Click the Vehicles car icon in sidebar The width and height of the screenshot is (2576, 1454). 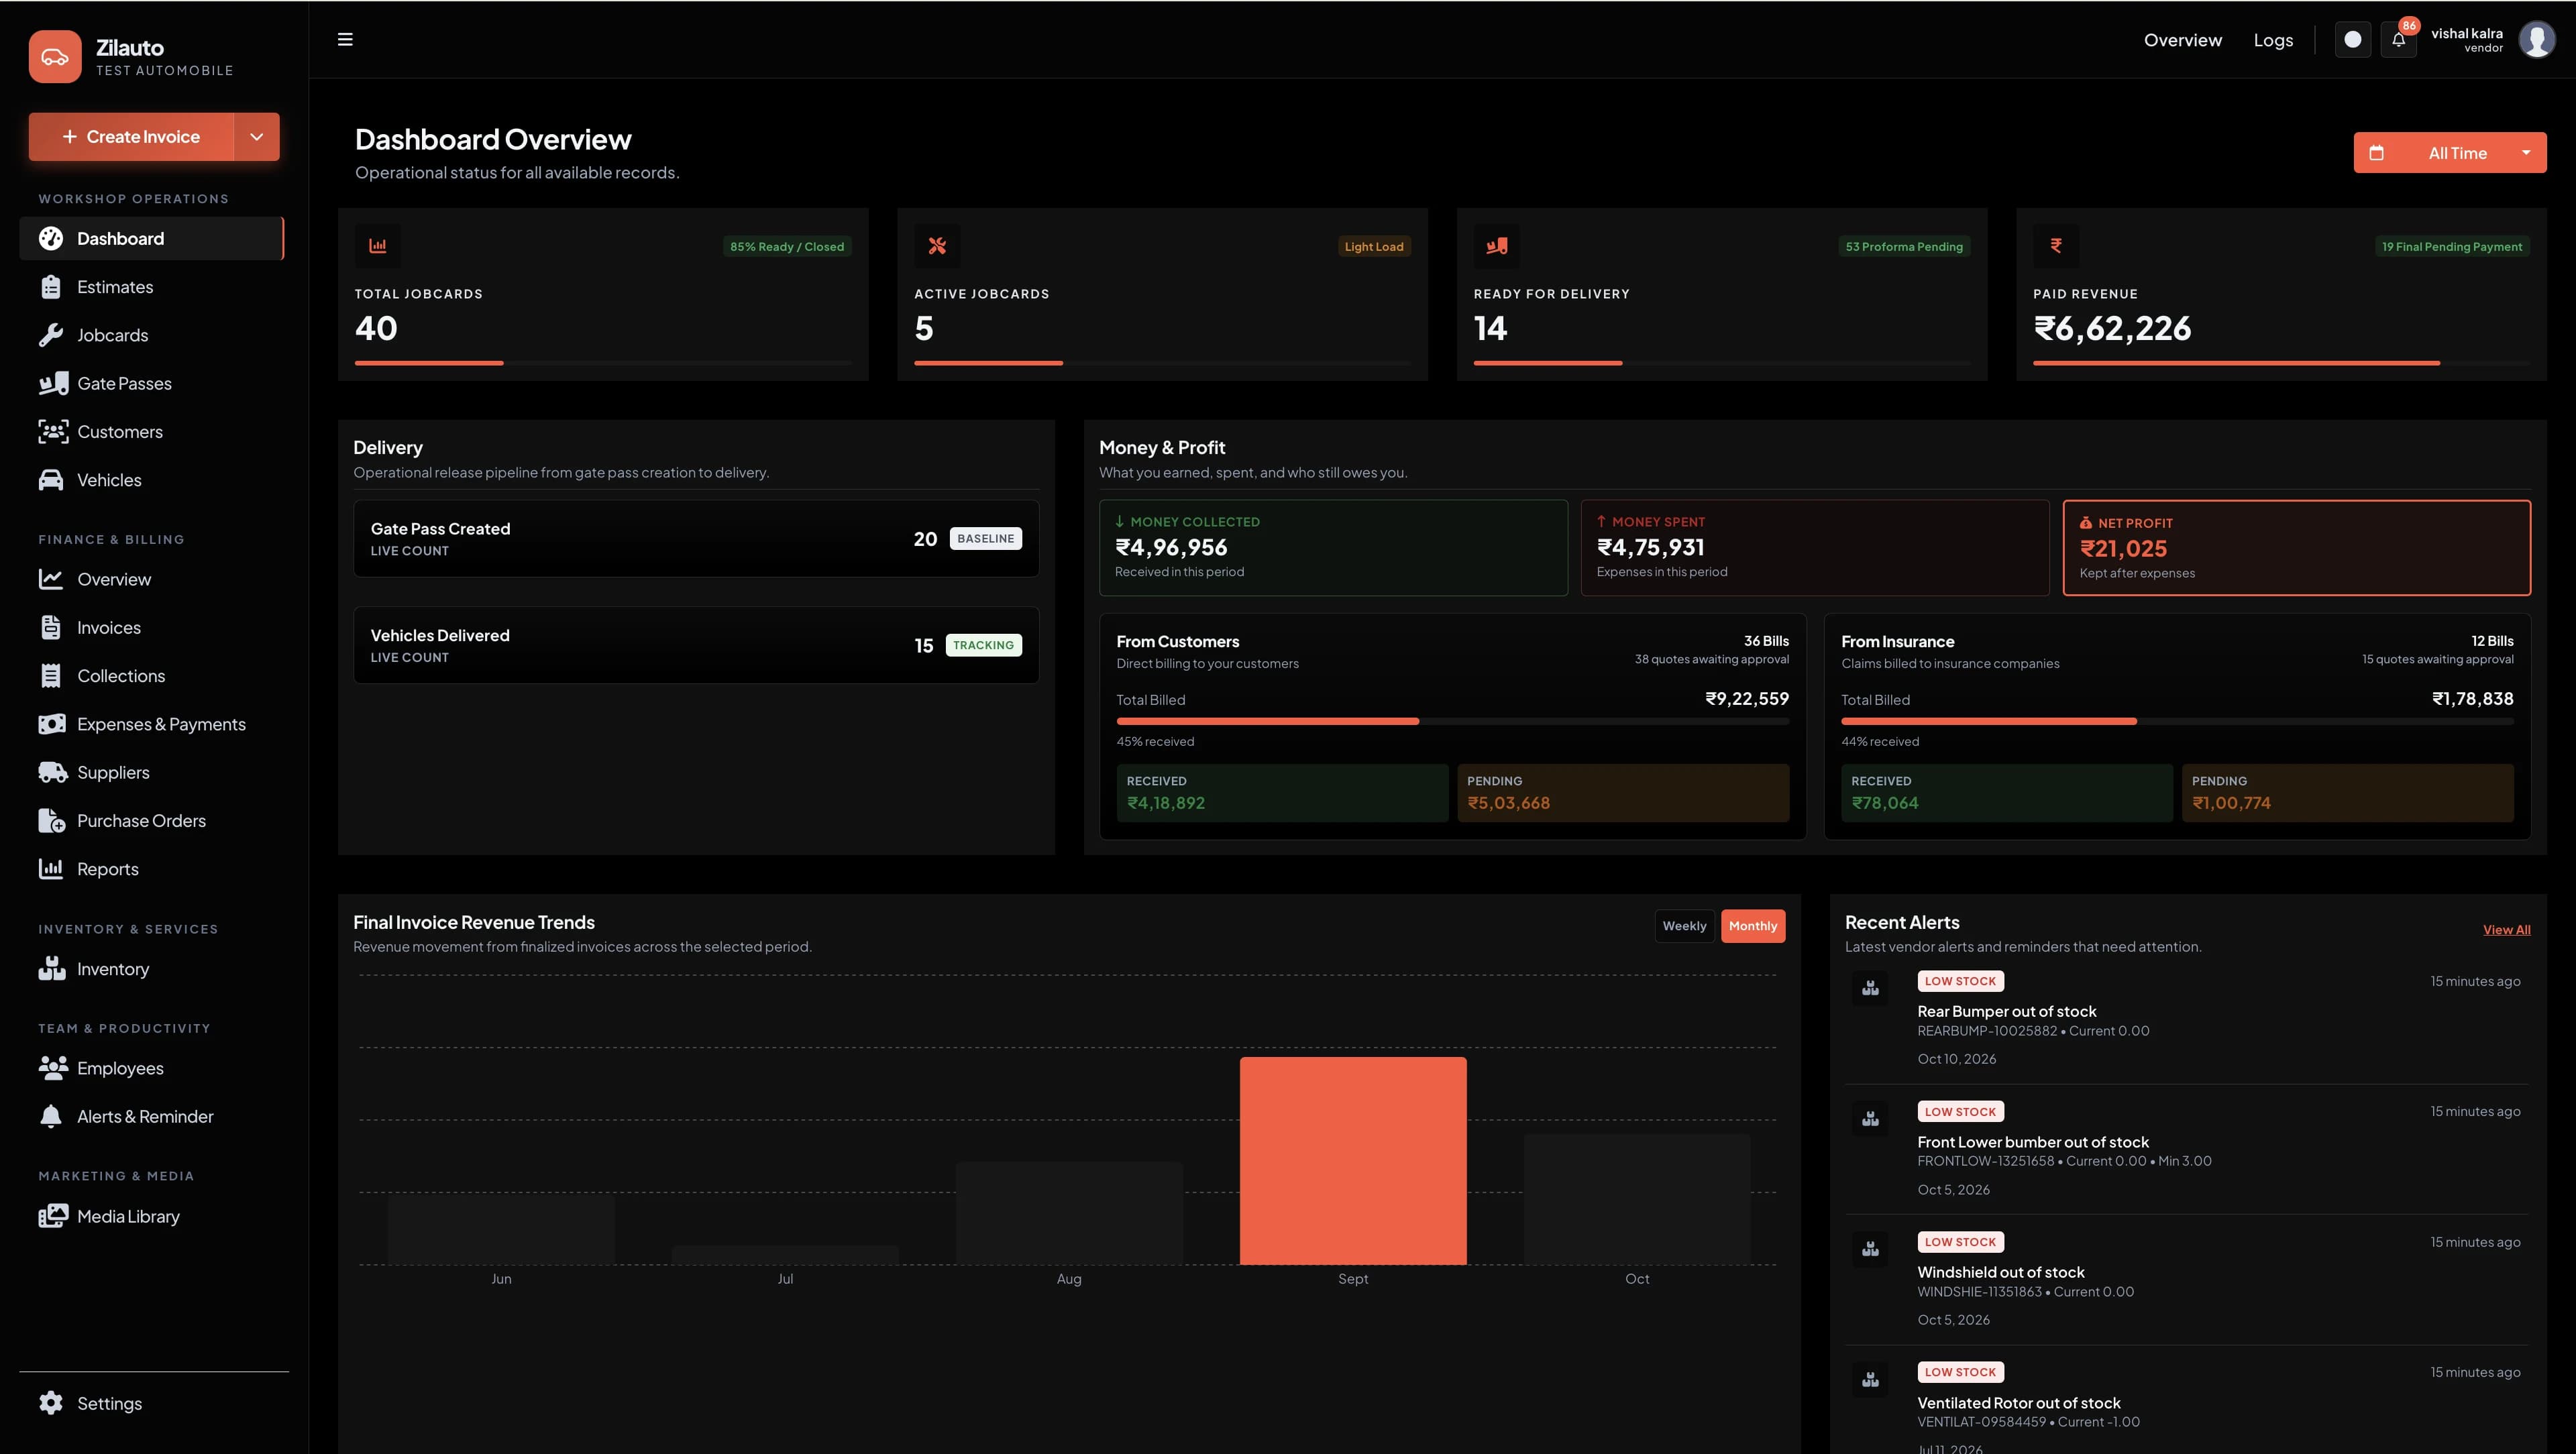[51, 480]
